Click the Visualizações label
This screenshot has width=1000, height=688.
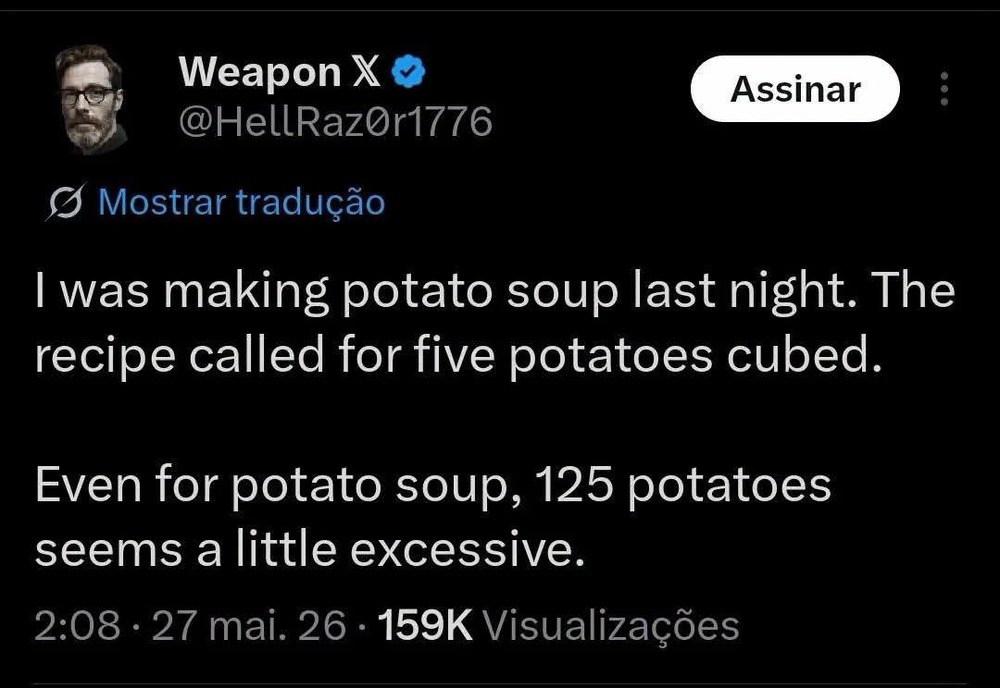tap(611, 626)
